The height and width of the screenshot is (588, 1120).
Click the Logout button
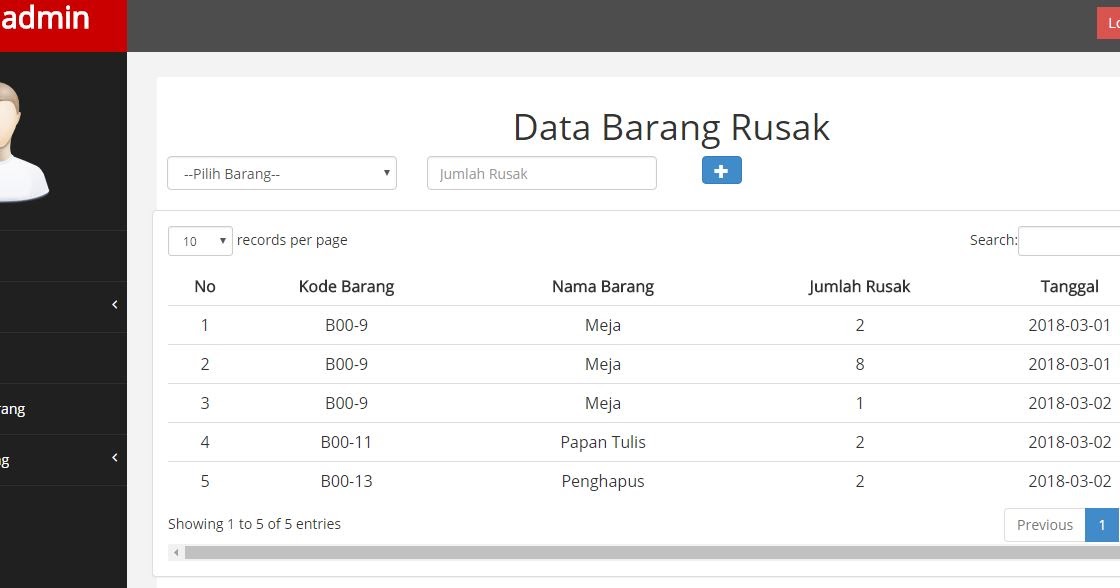coord(1113,21)
